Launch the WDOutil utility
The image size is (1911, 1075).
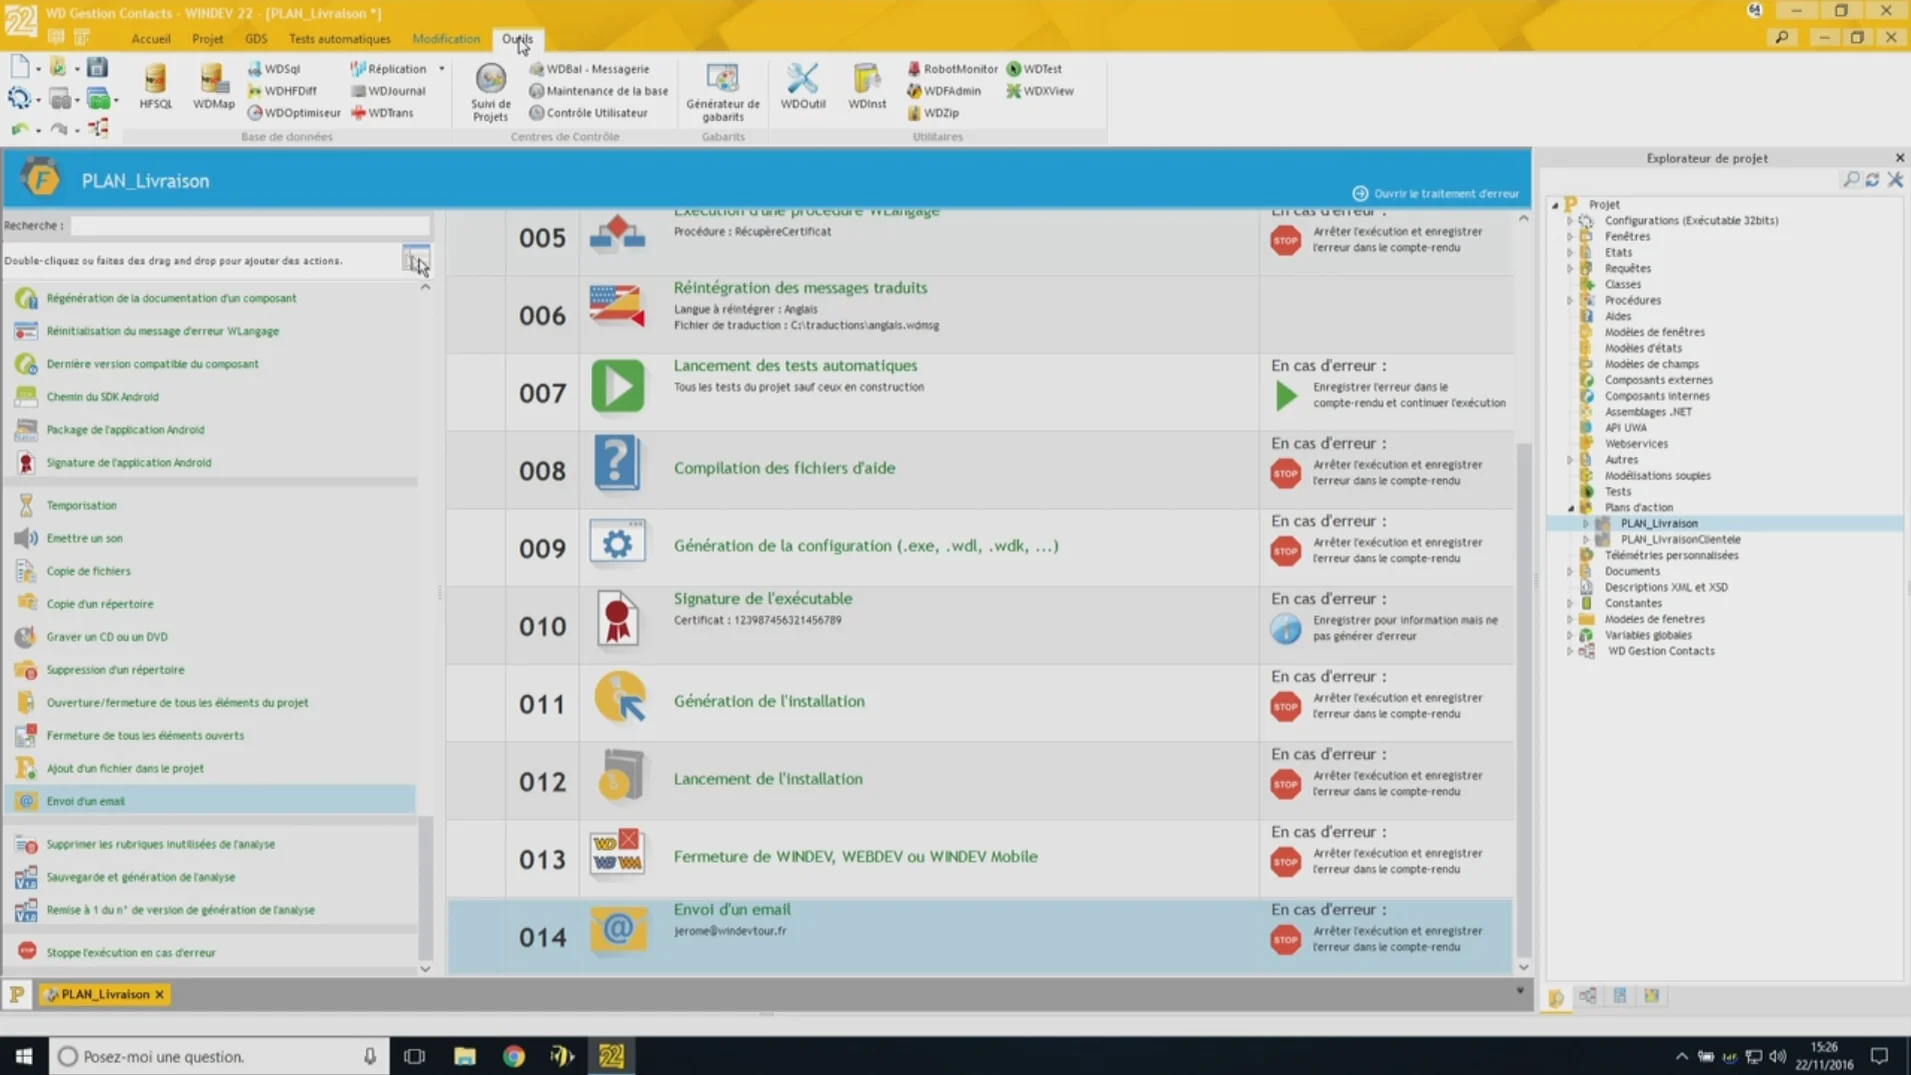(802, 86)
